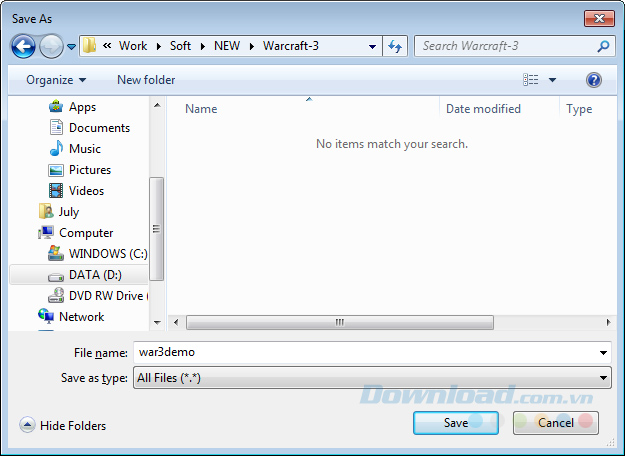The image size is (625, 456).
Task: Expand the arrow after Soft breadcrumb
Action: click(202, 46)
